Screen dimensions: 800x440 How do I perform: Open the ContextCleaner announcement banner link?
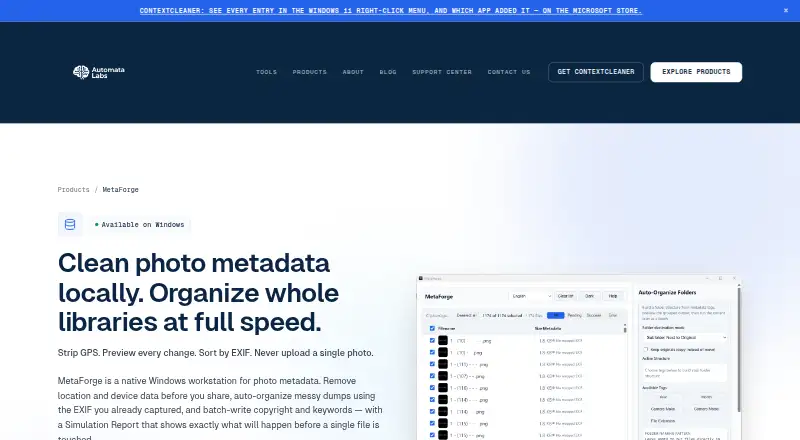390,10
